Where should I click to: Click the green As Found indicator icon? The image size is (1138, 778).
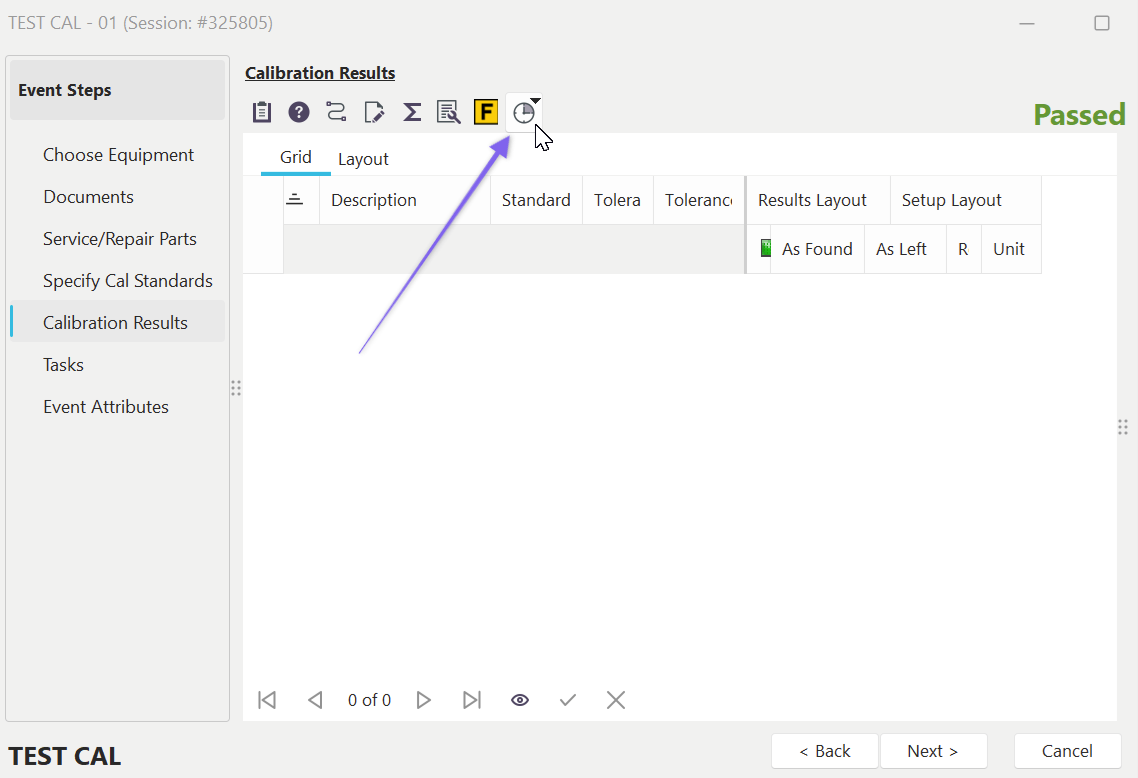[766, 249]
